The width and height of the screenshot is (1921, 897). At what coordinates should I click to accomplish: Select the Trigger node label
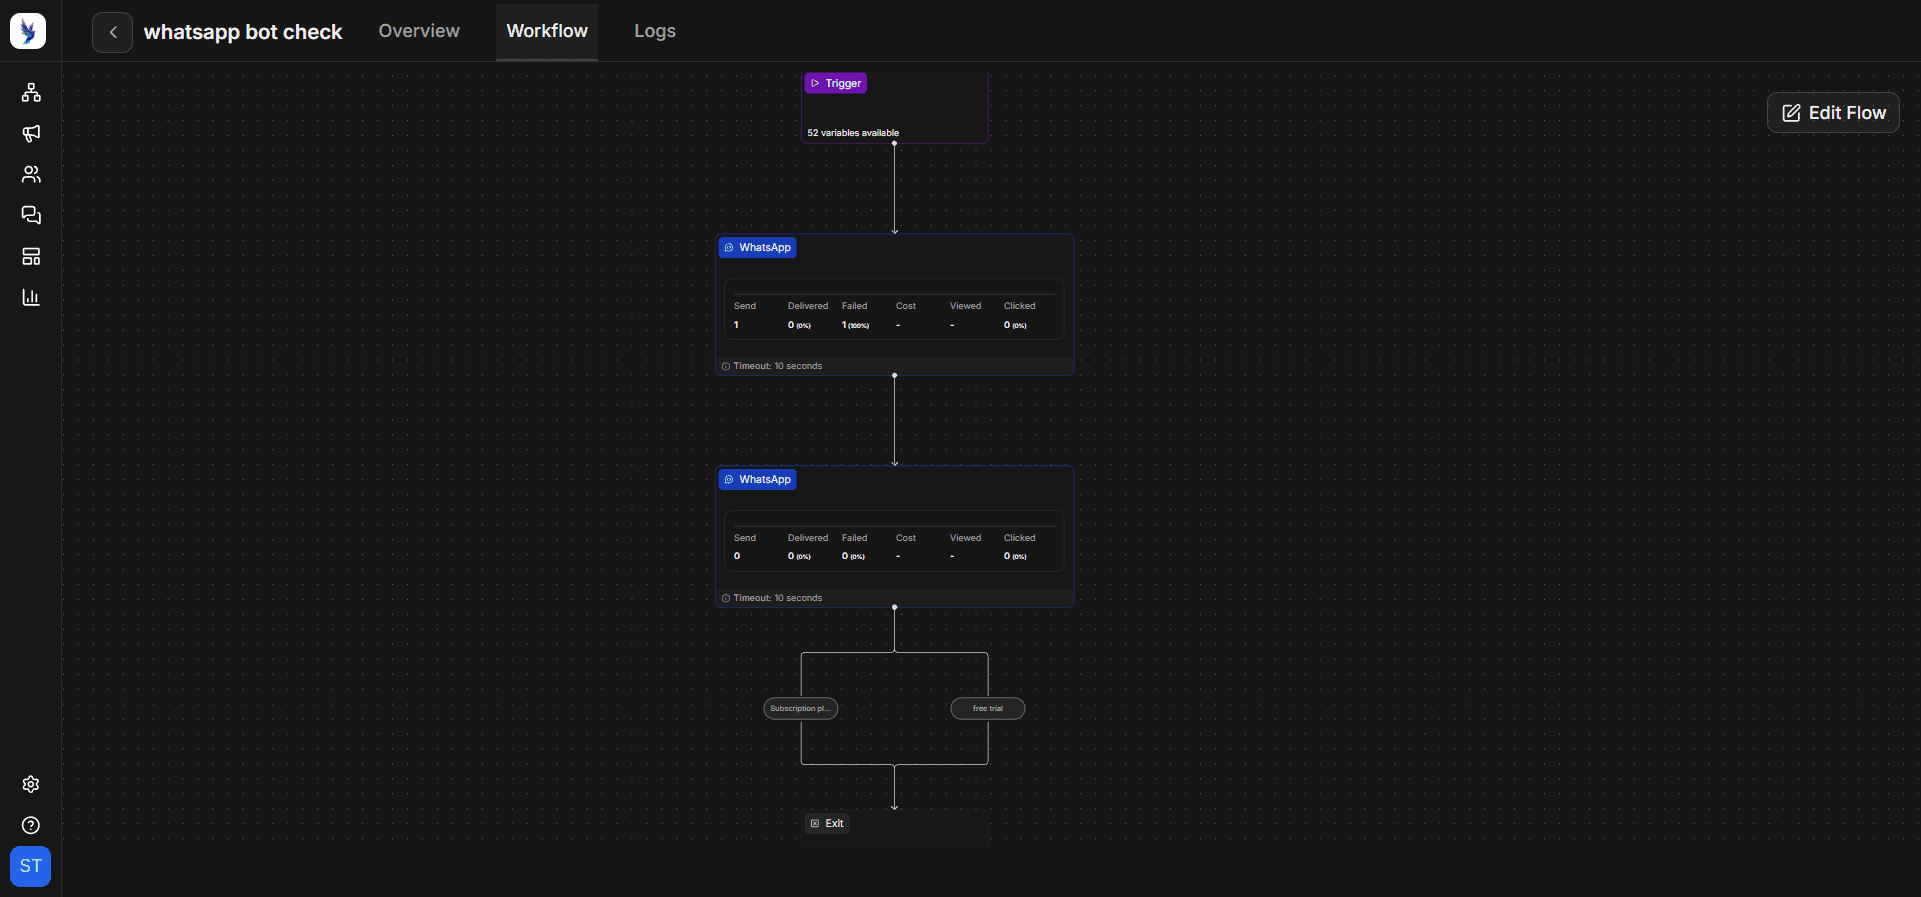(x=836, y=83)
